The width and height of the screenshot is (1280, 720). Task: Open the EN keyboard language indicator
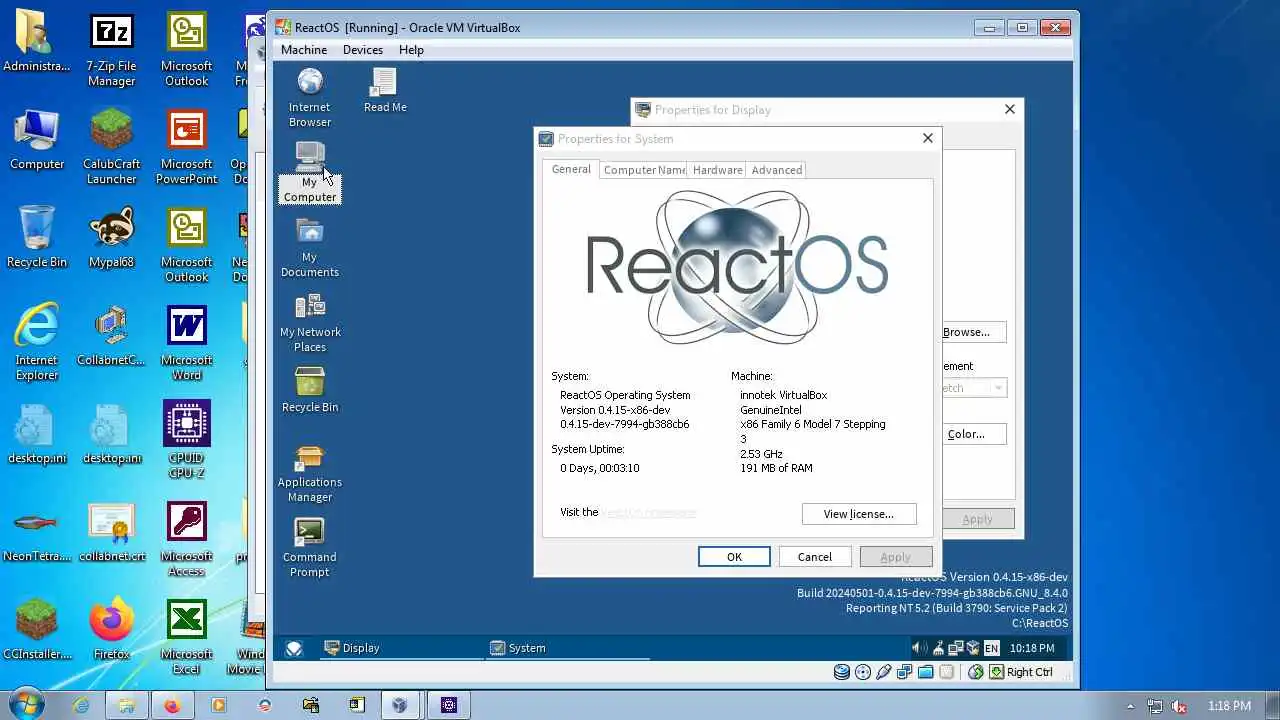coord(991,648)
